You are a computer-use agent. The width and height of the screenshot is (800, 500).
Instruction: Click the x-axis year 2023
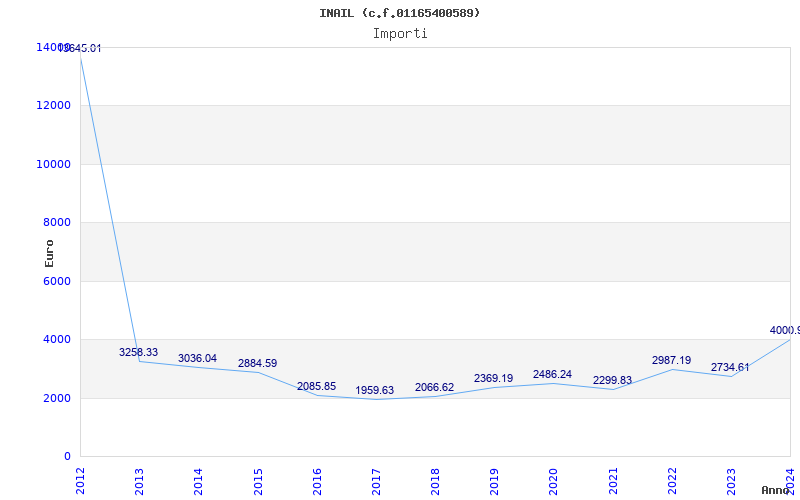coord(731,481)
